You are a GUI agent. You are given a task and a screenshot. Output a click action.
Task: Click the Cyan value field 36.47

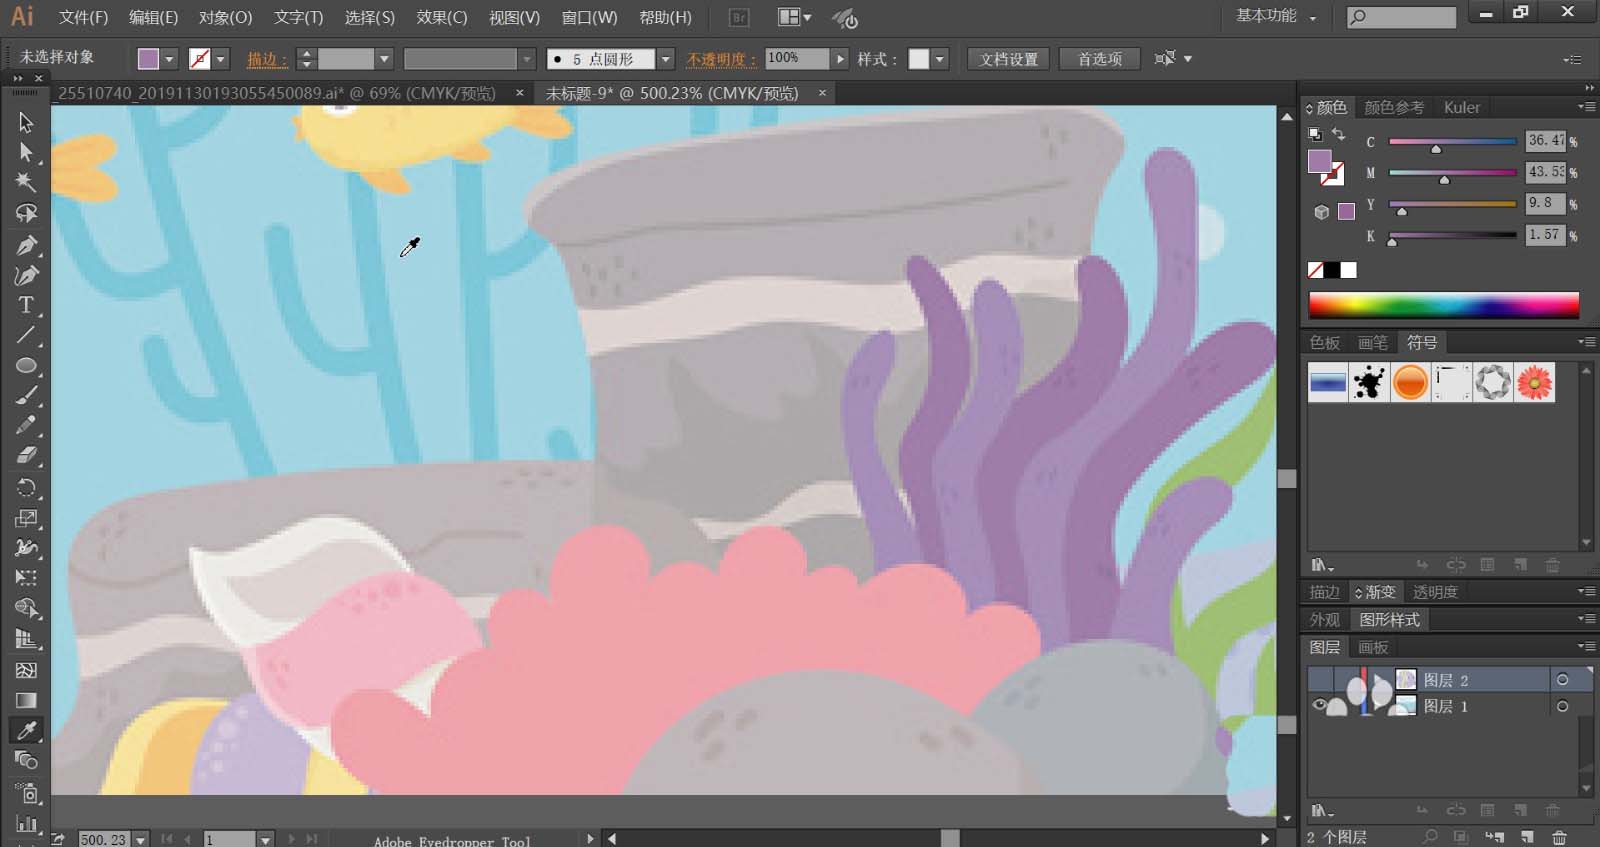click(1545, 141)
